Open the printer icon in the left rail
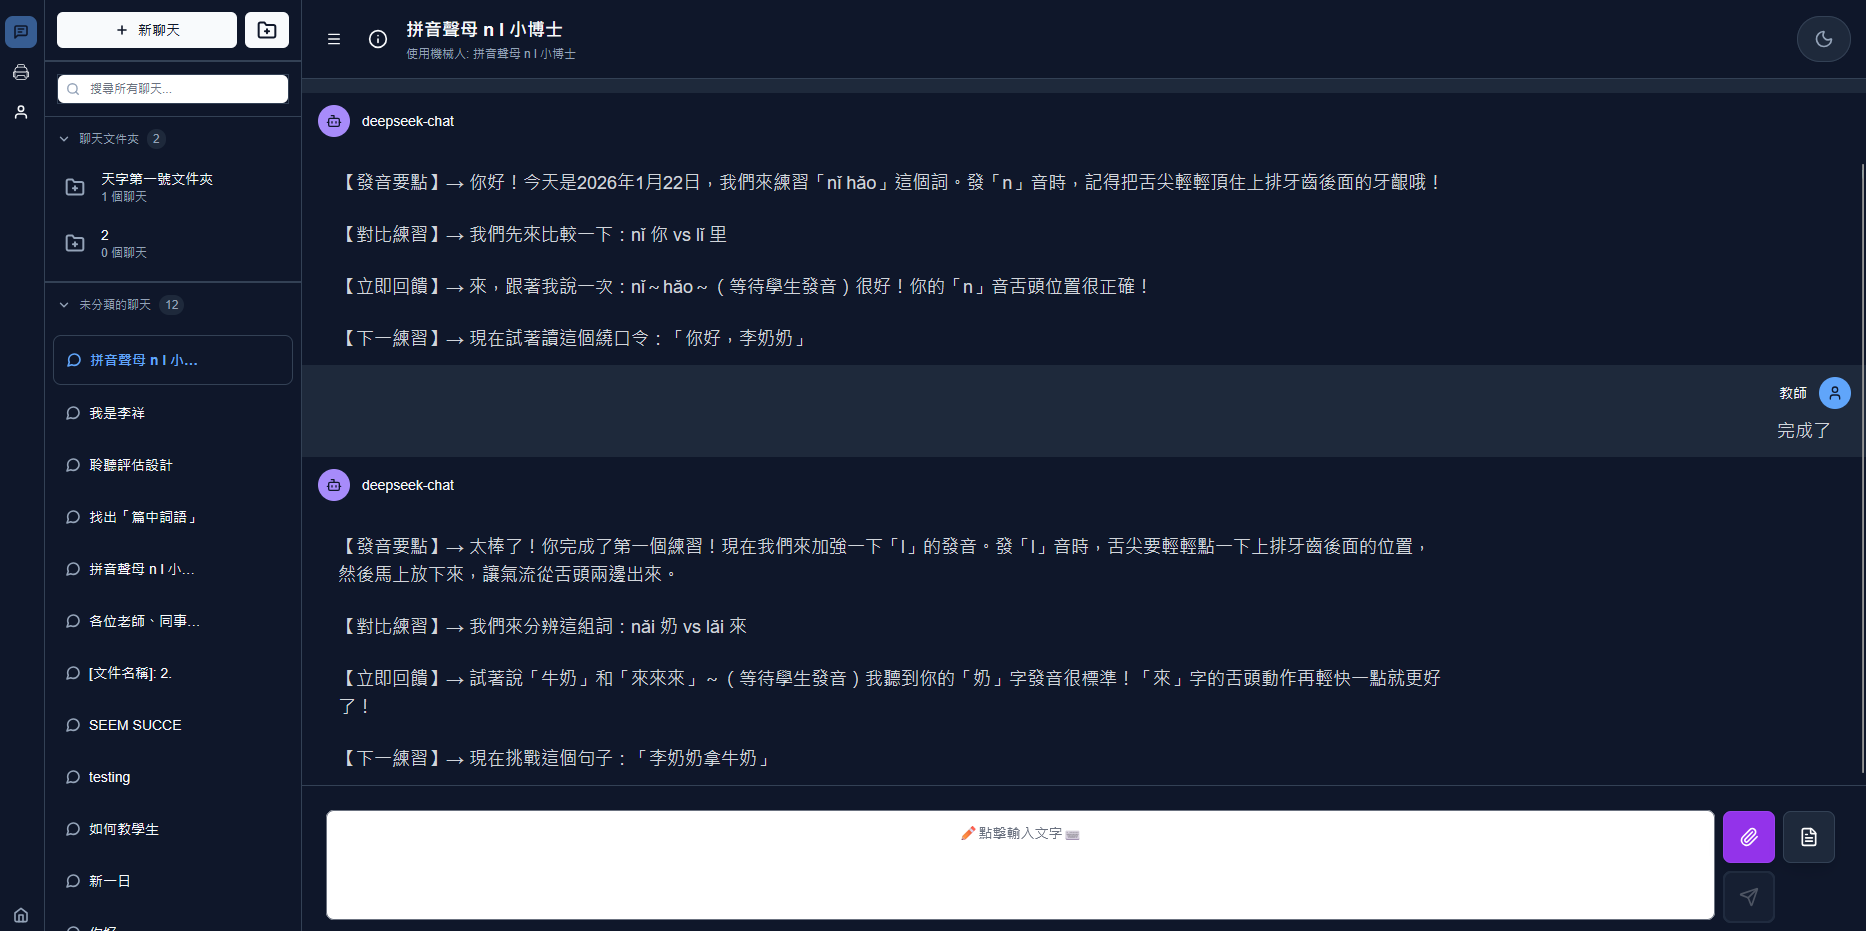This screenshot has height=931, width=1866. pos(21,72)
